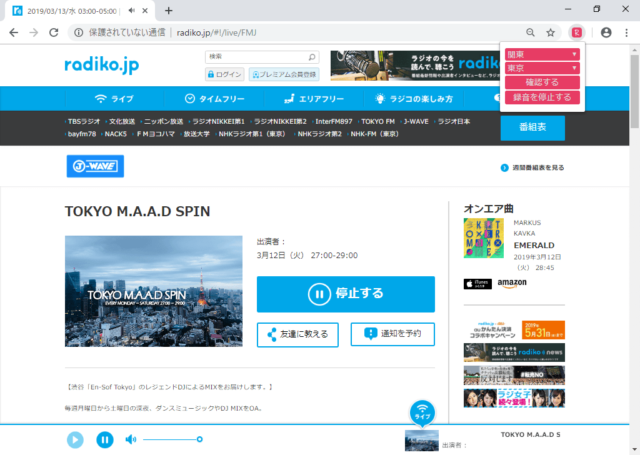This screenshot has width=640, height=455.
Task: Click the ログイン button
Action: (x=224, y=74)
